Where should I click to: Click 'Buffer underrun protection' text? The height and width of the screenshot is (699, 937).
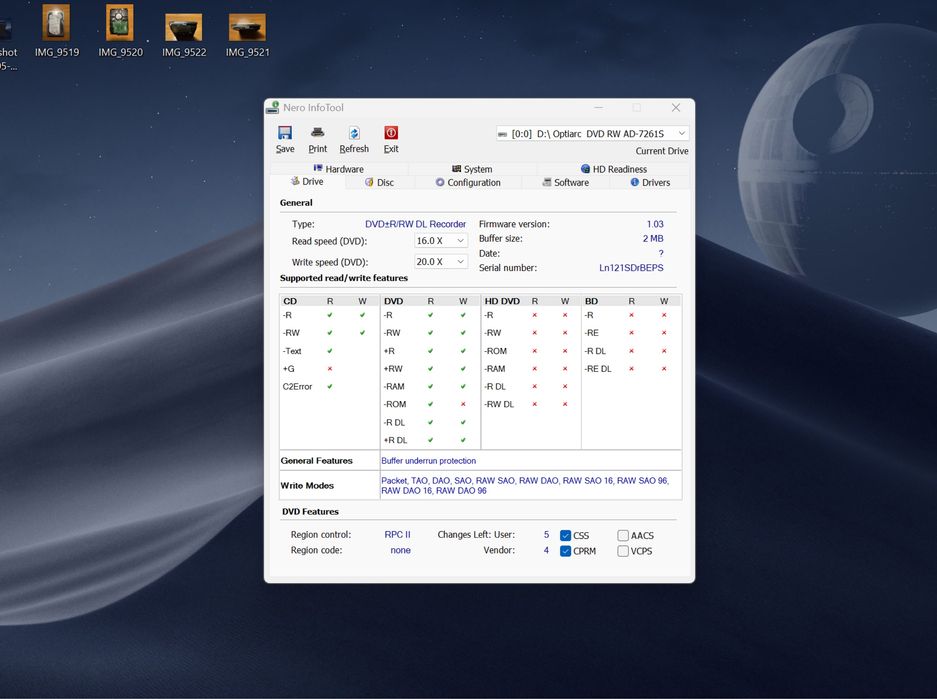(x=428, y=461)
